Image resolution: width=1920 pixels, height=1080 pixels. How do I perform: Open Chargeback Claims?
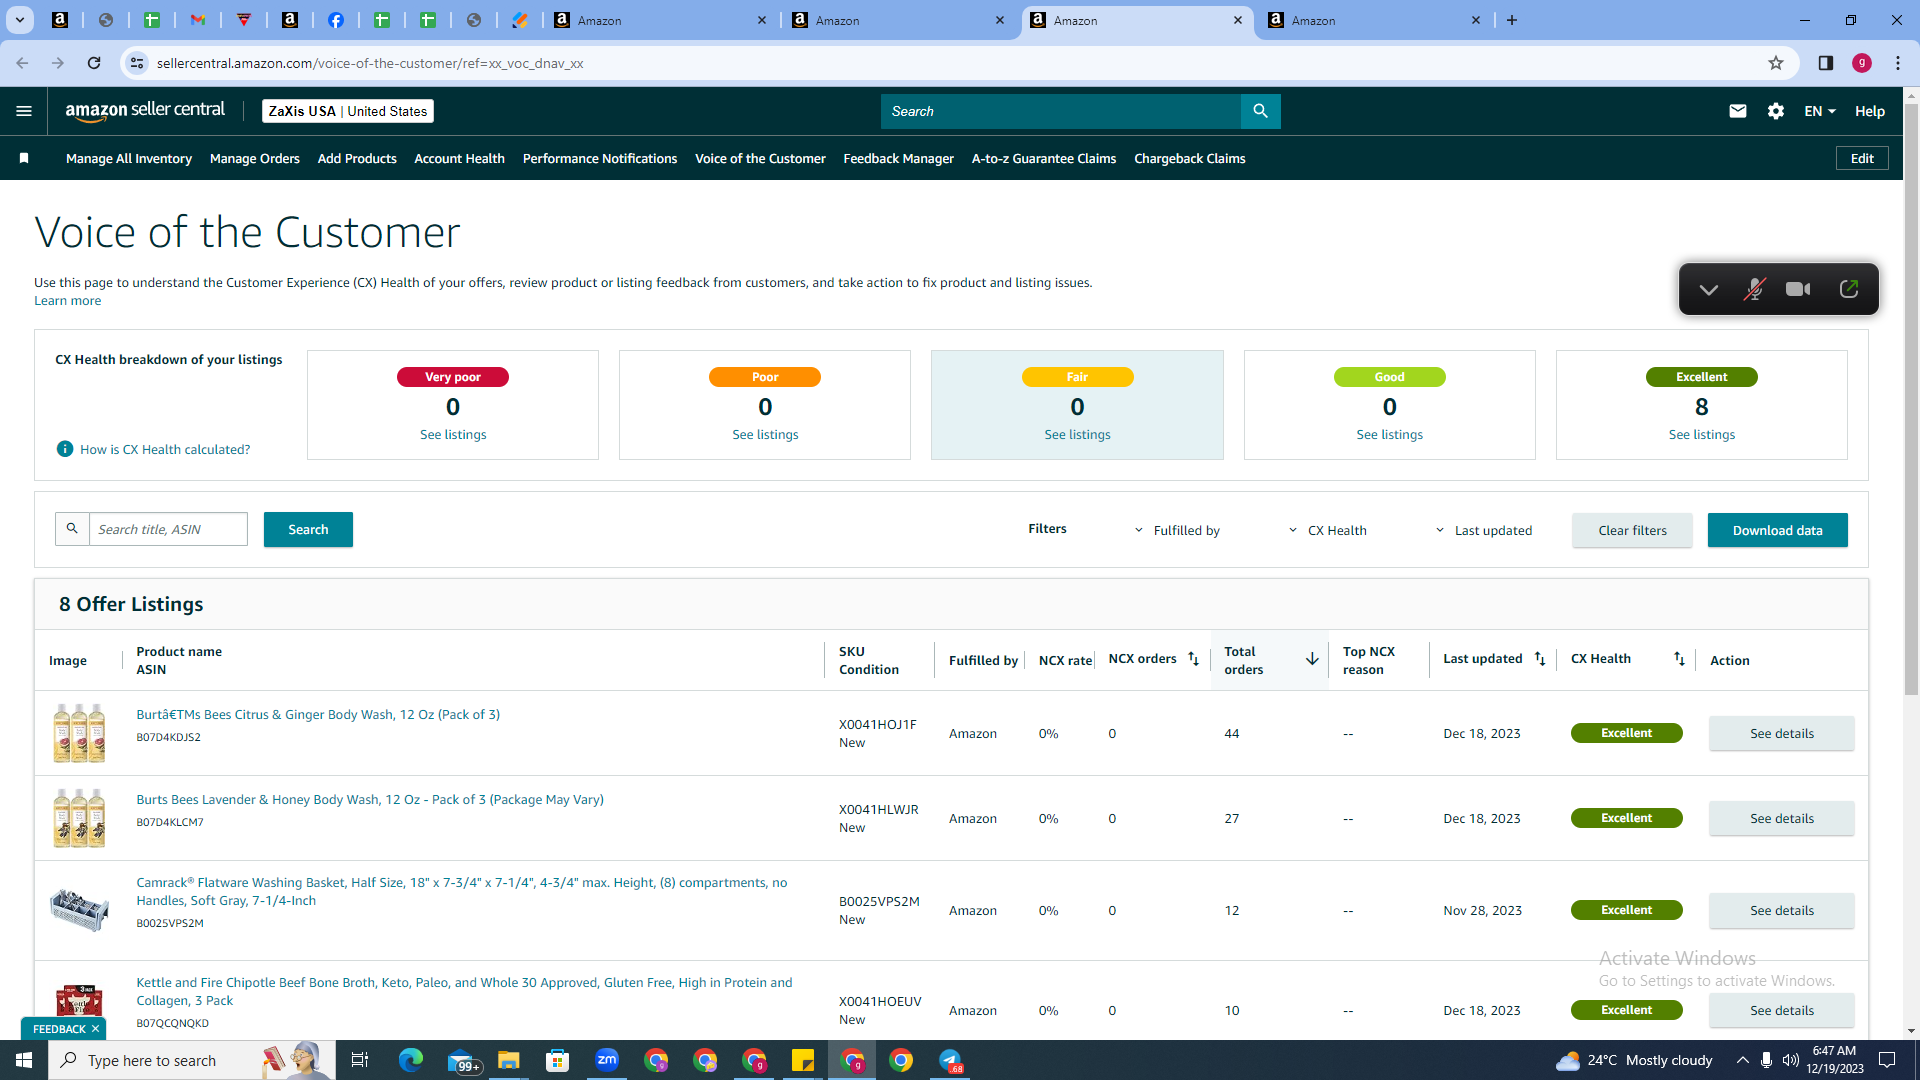pos(1190,158)
